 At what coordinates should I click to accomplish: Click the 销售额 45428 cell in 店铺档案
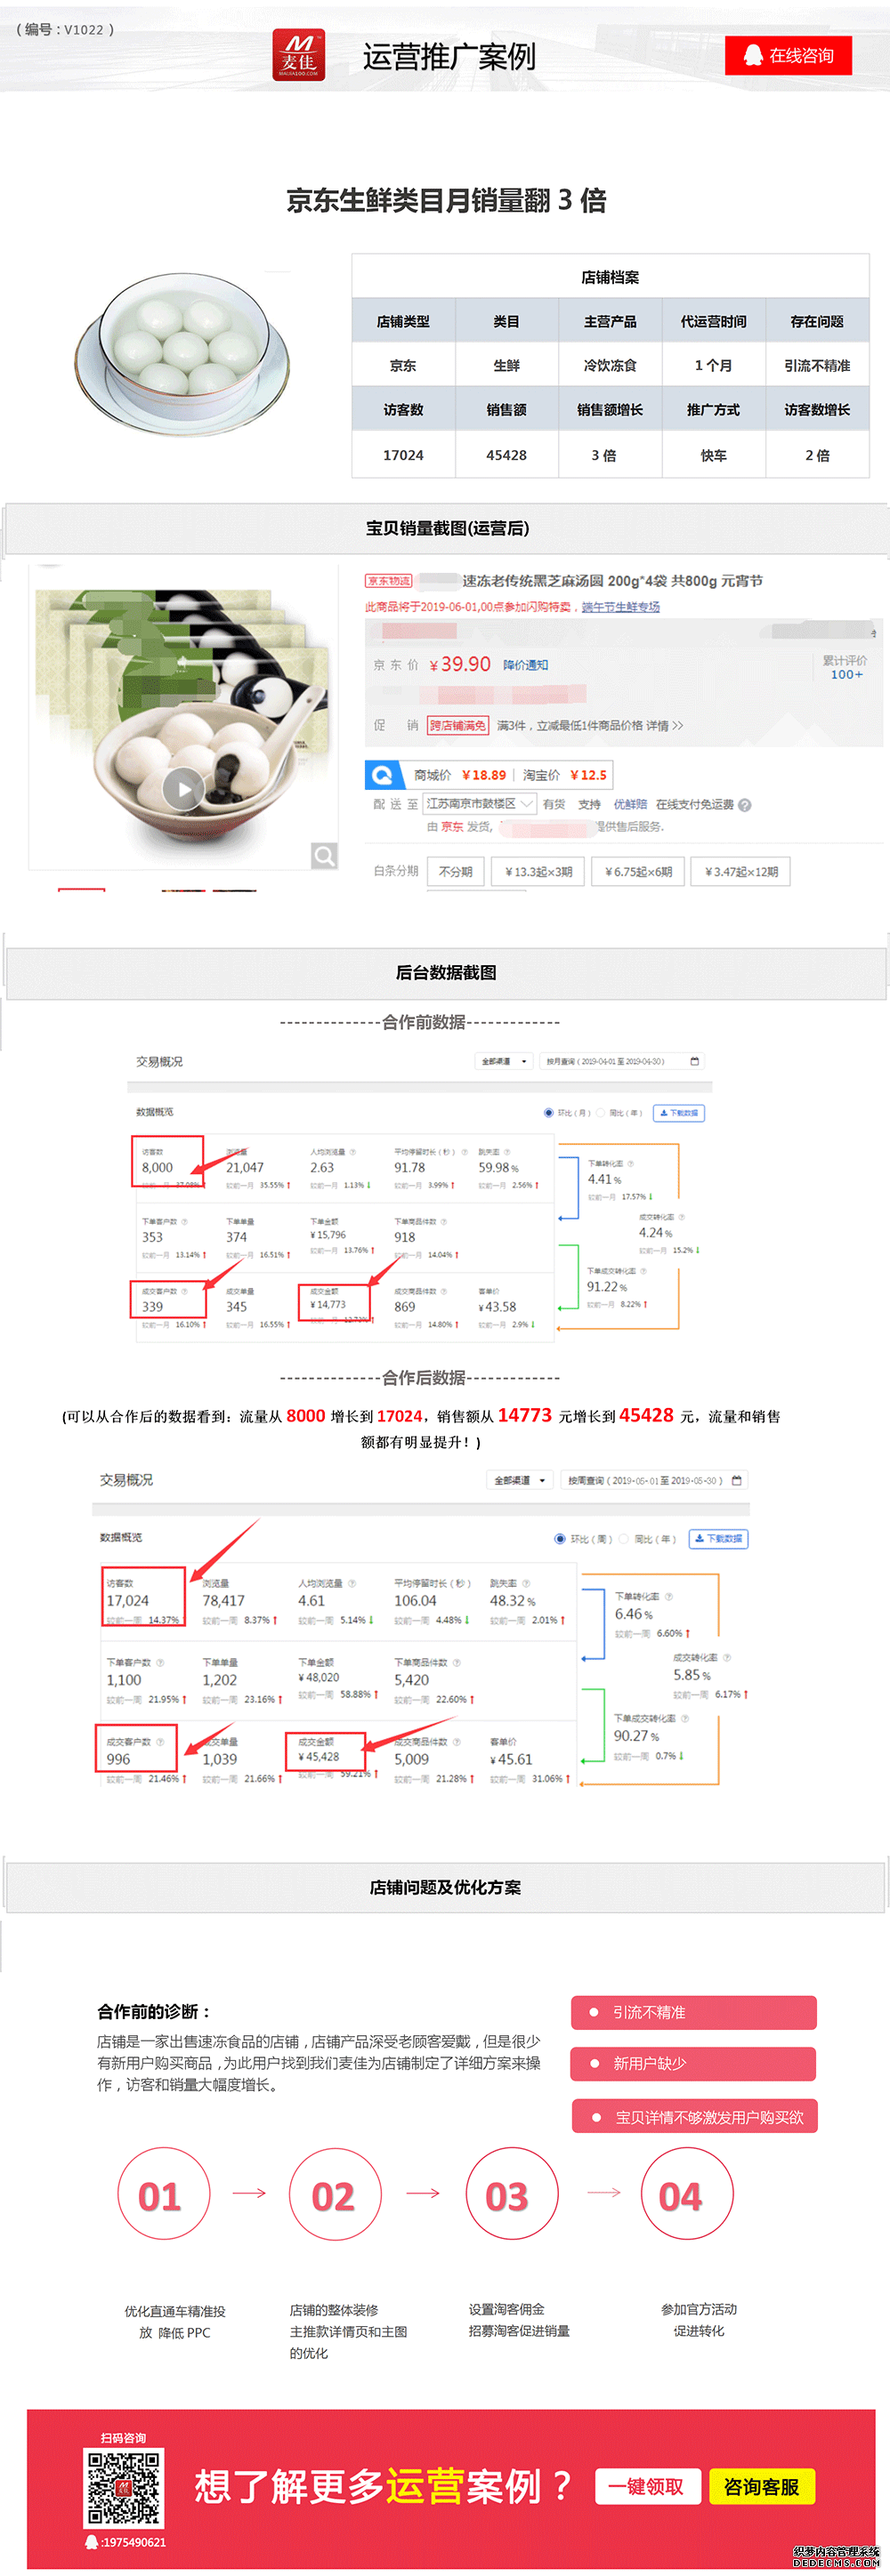(x=507, y=455)
